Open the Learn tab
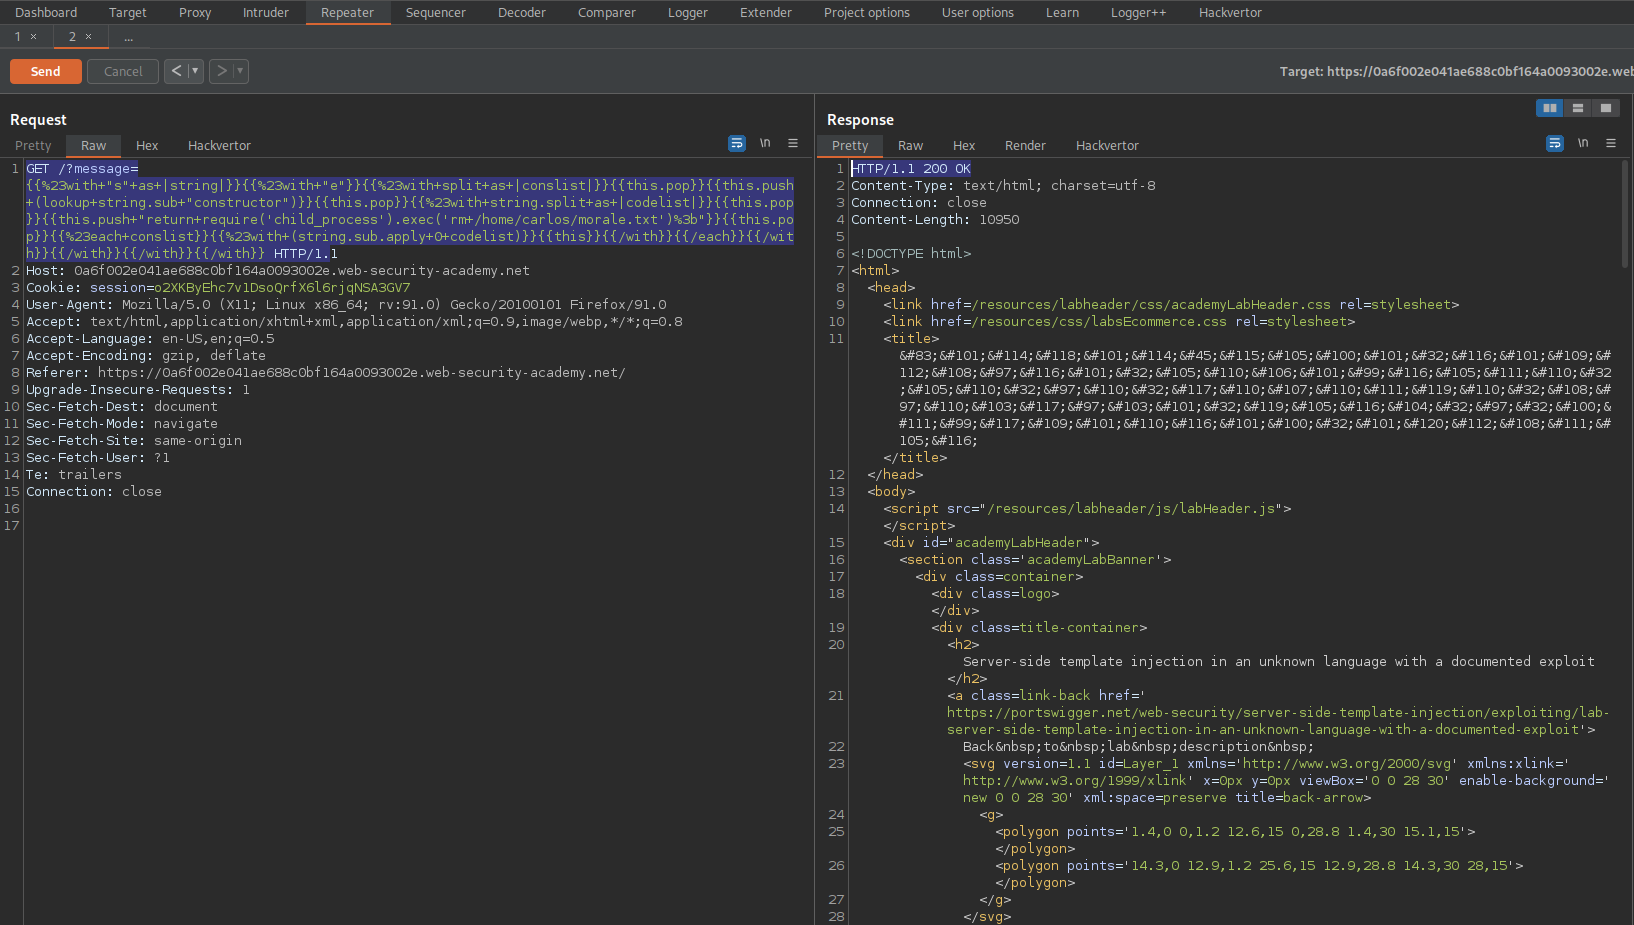Screen dimensions: 1634x925 tap(1063, 13)
